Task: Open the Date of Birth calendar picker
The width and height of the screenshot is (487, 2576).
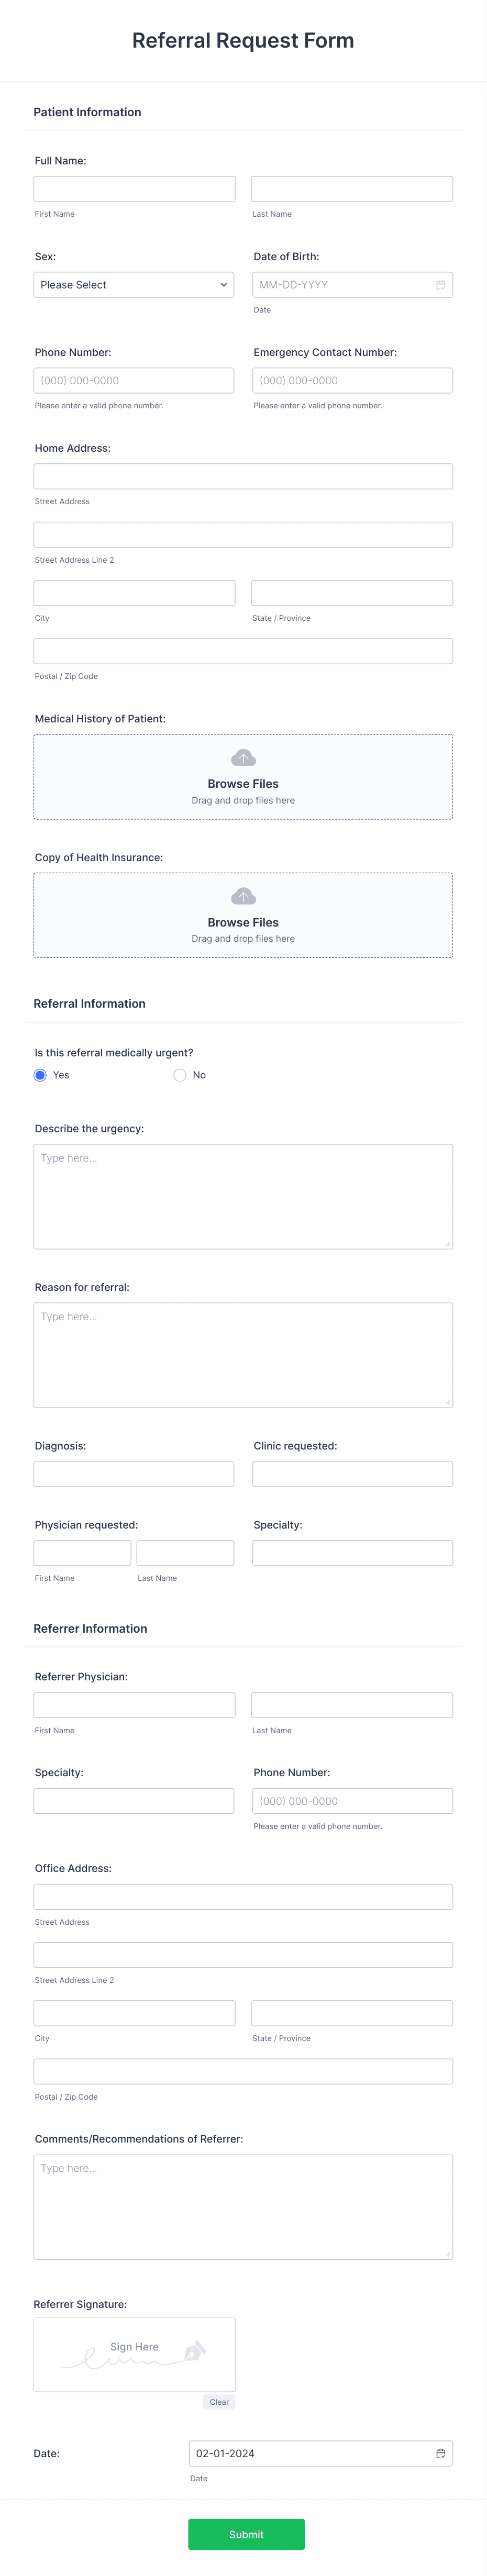Action: (x=441, y=284)
